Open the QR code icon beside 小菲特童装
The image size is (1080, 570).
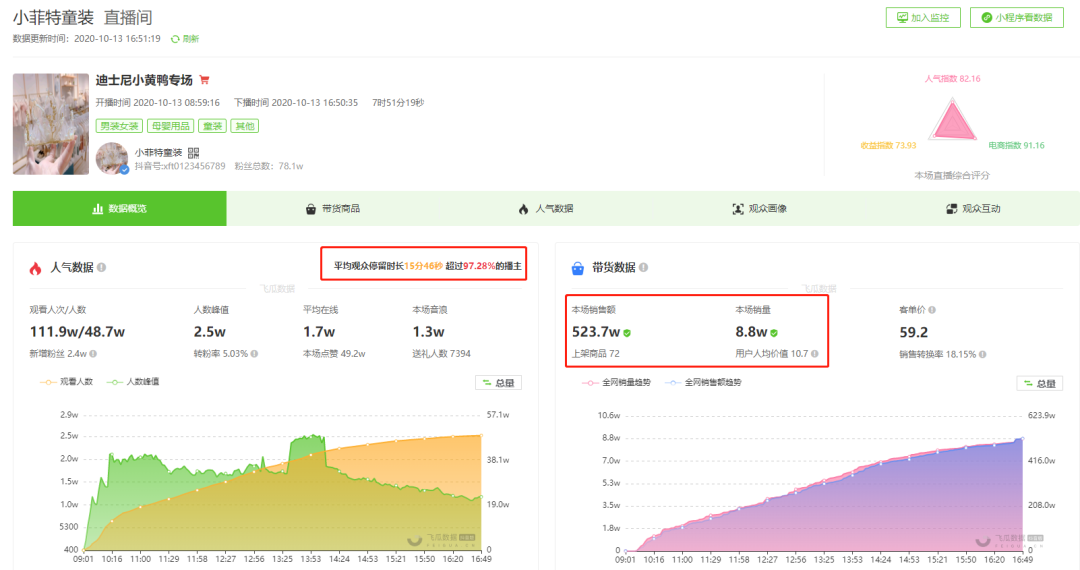(194, 153)
